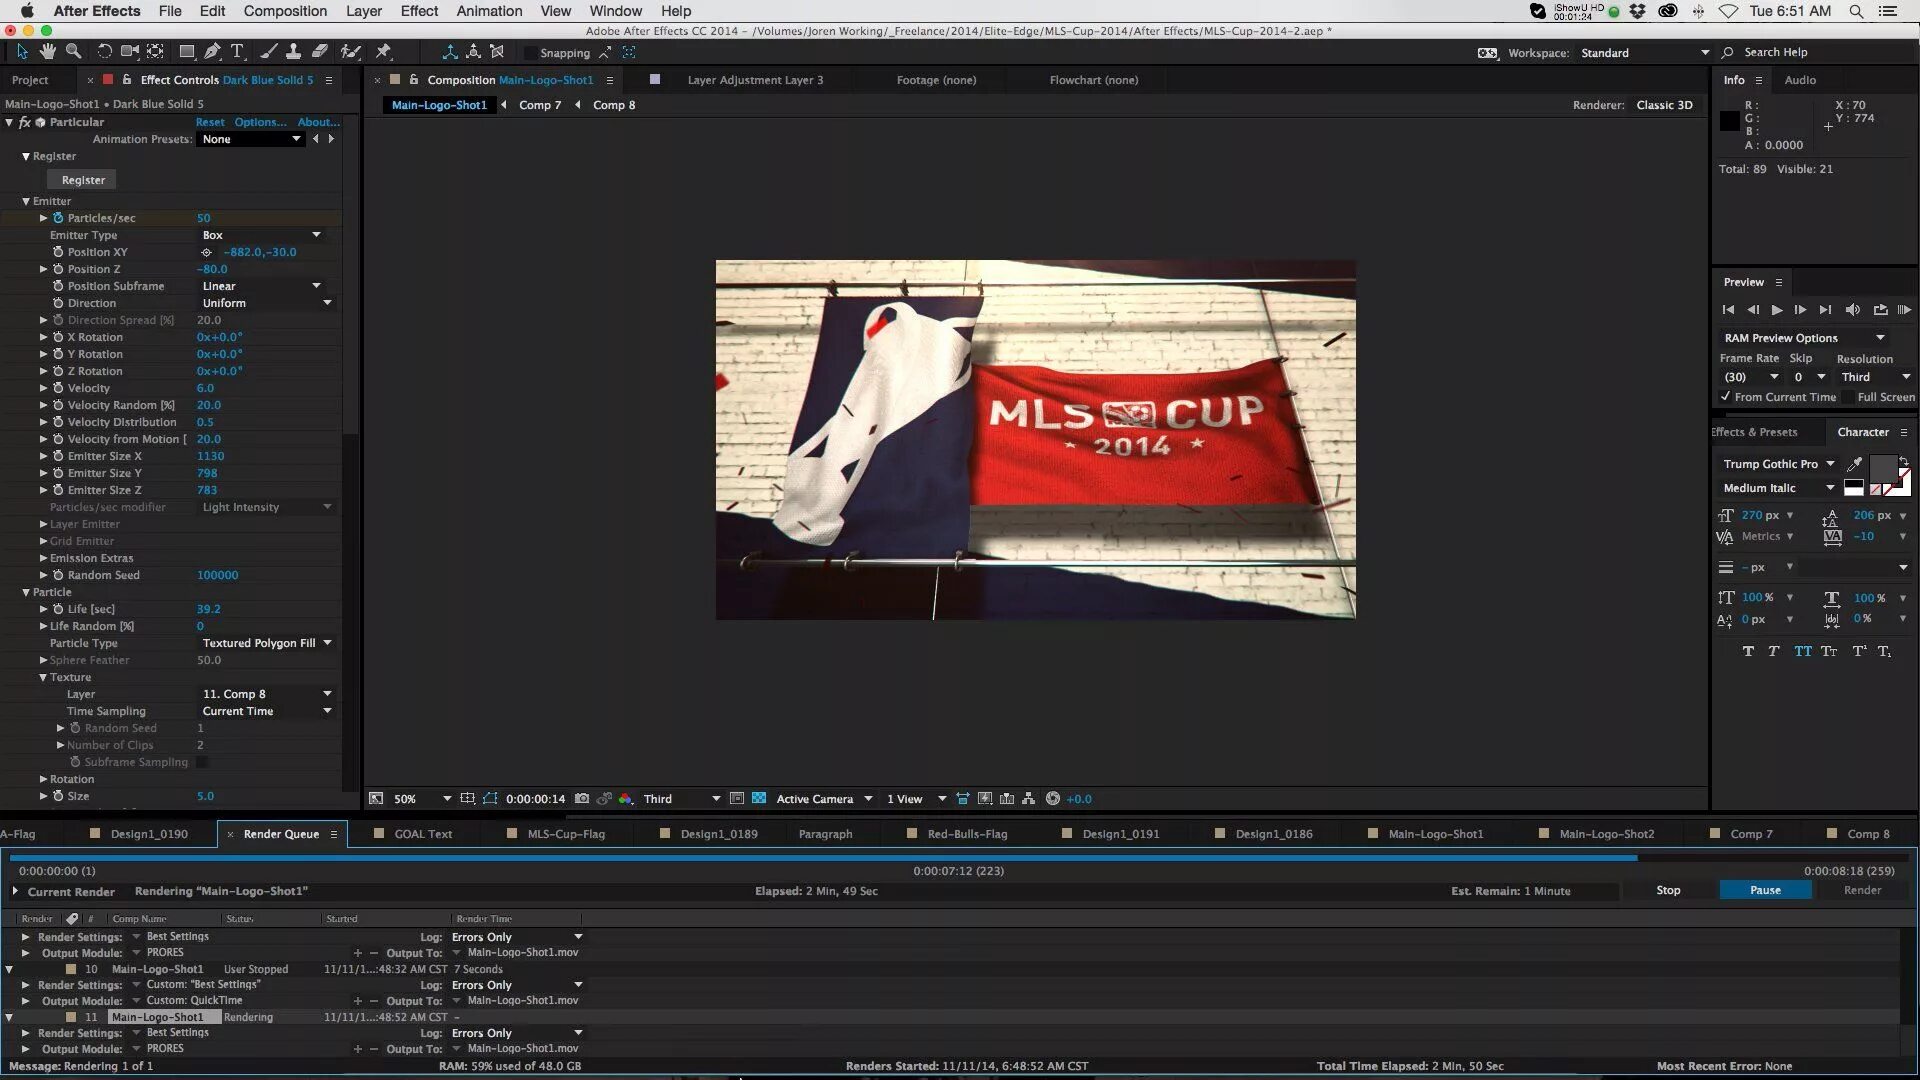Open the composition flowchart icon
Screen dimensions: 1920x1080
1029,799
